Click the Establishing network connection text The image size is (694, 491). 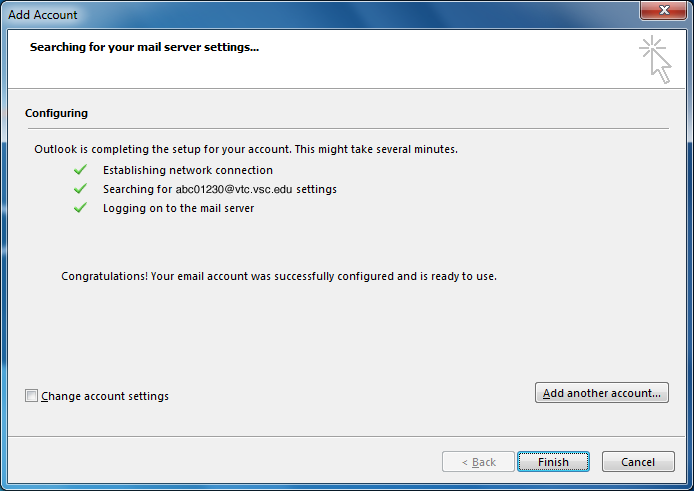pos(188,170)
